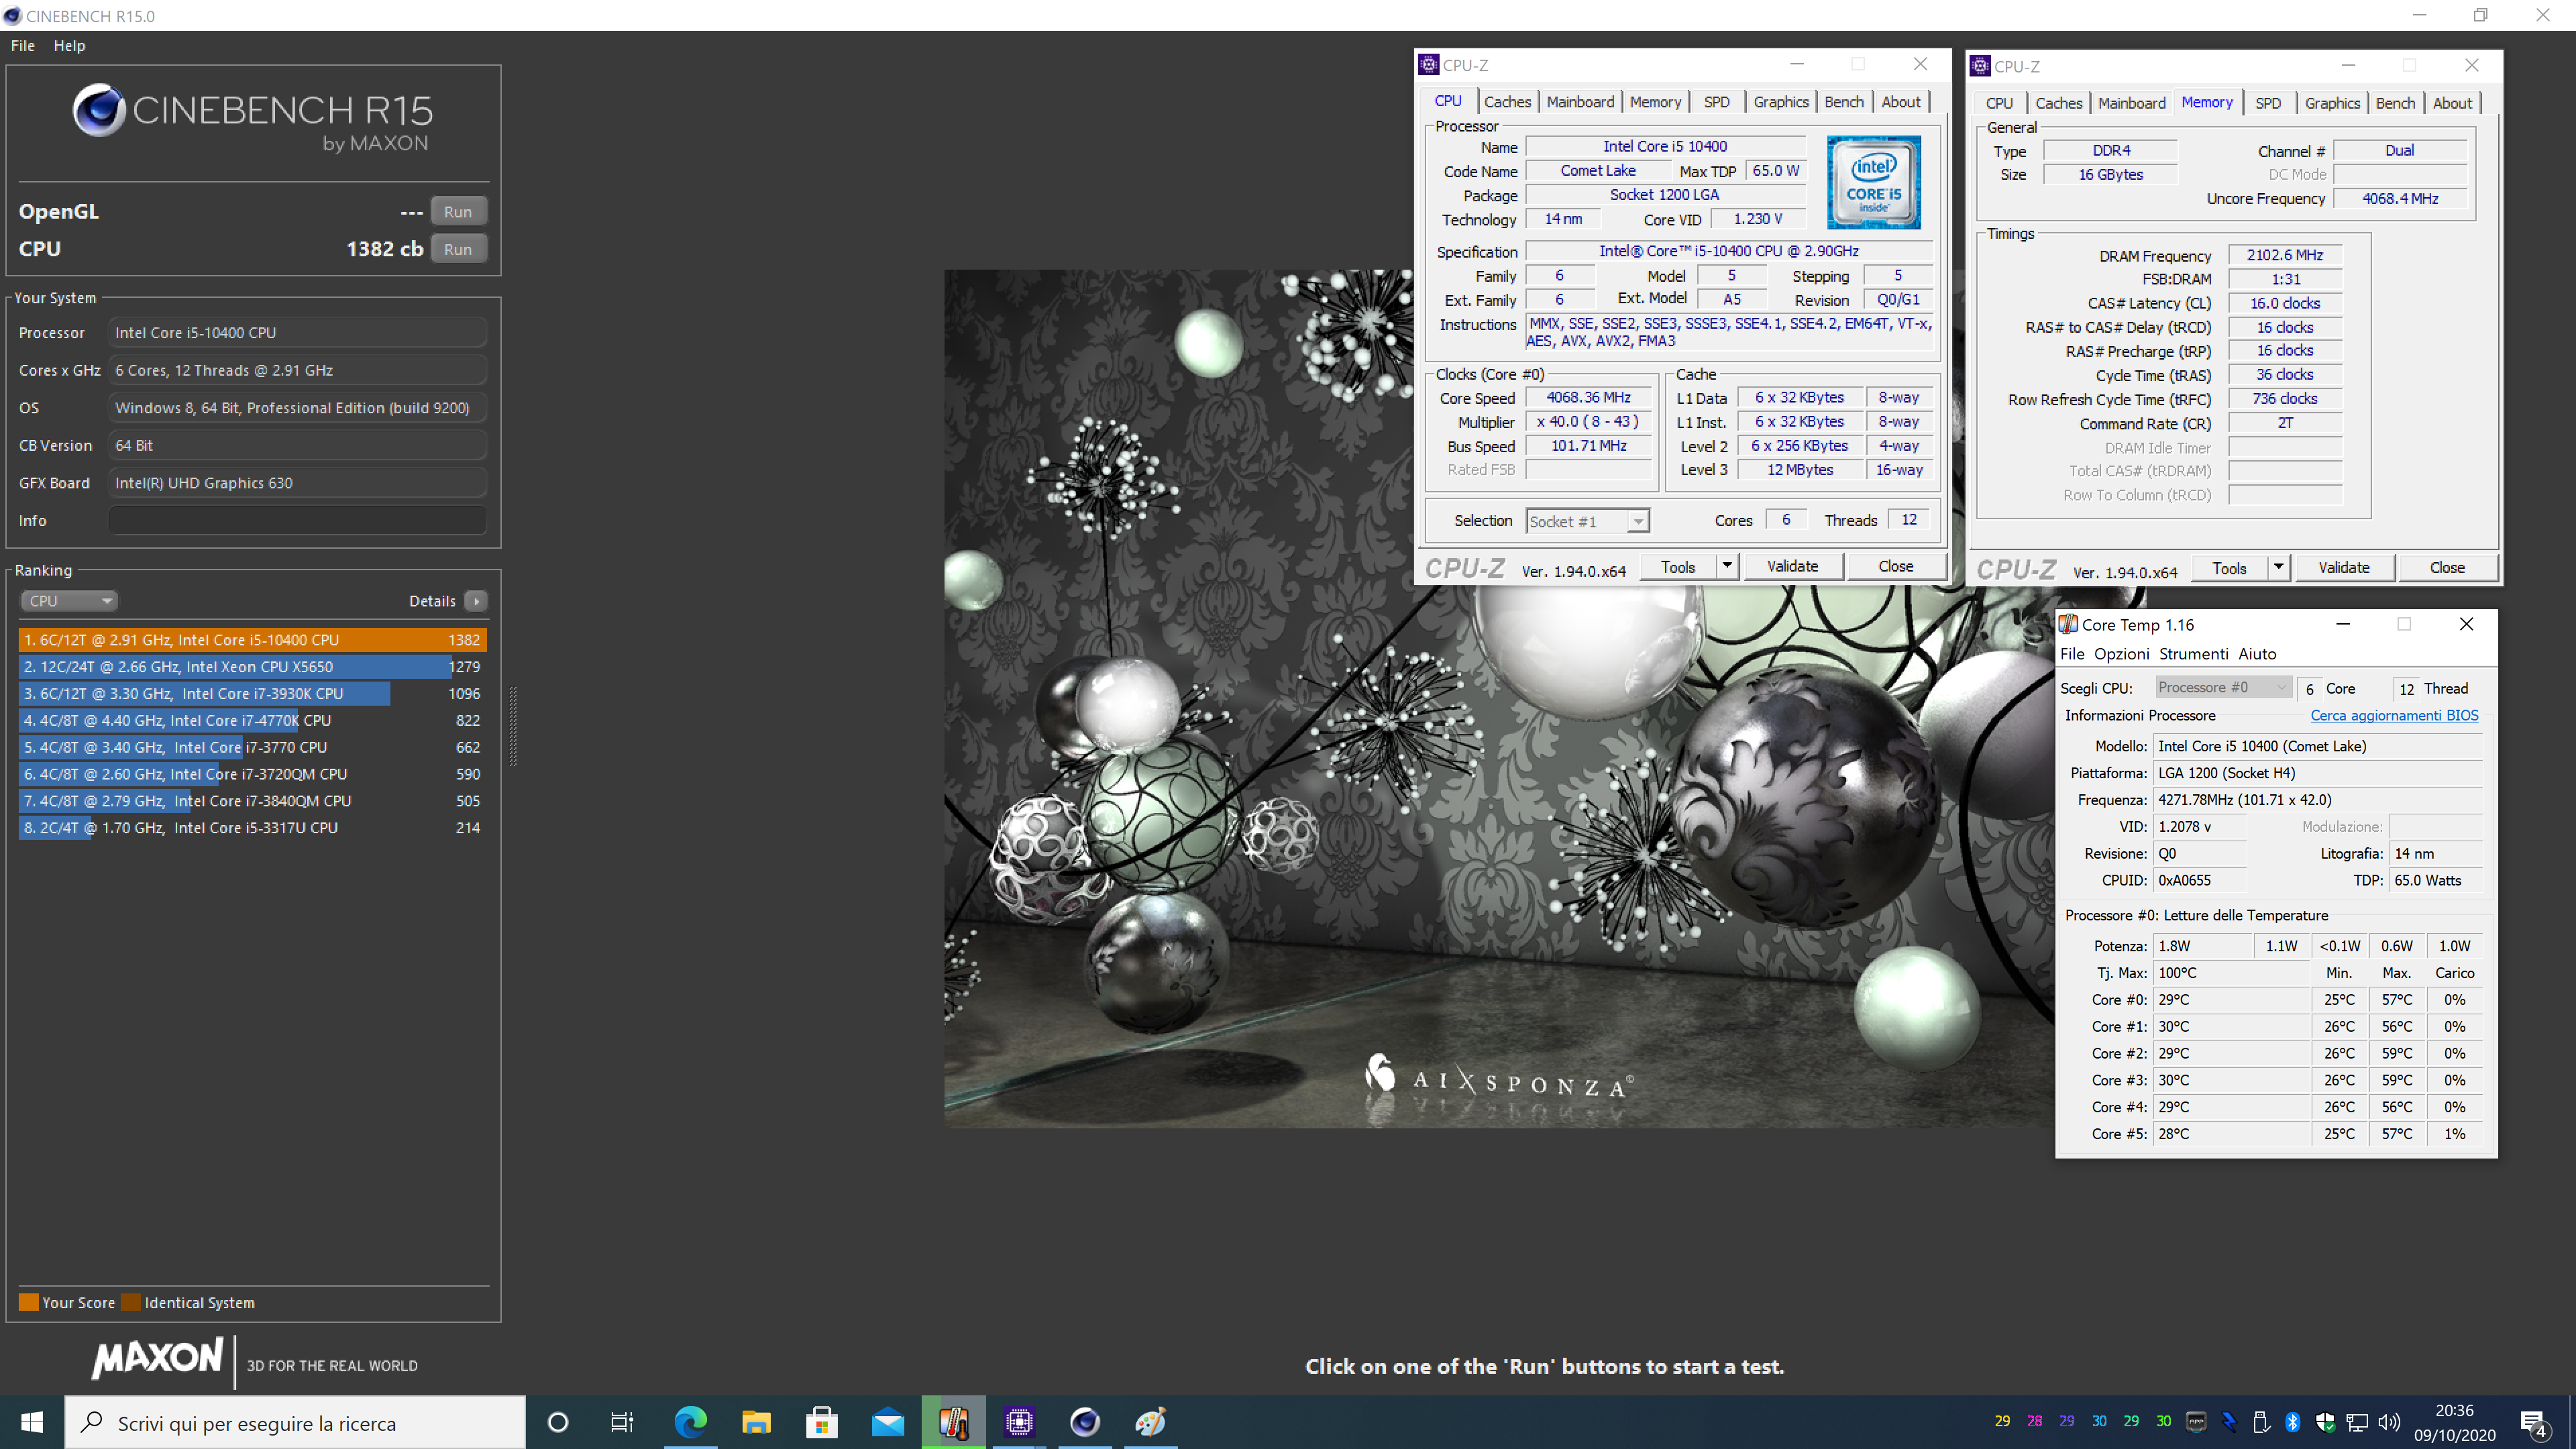The width and height of the screenshot is (2576, 1449).
Task: Switch to SPD tab in the Memory CPU-Z window
Action: coord(2268,103)
